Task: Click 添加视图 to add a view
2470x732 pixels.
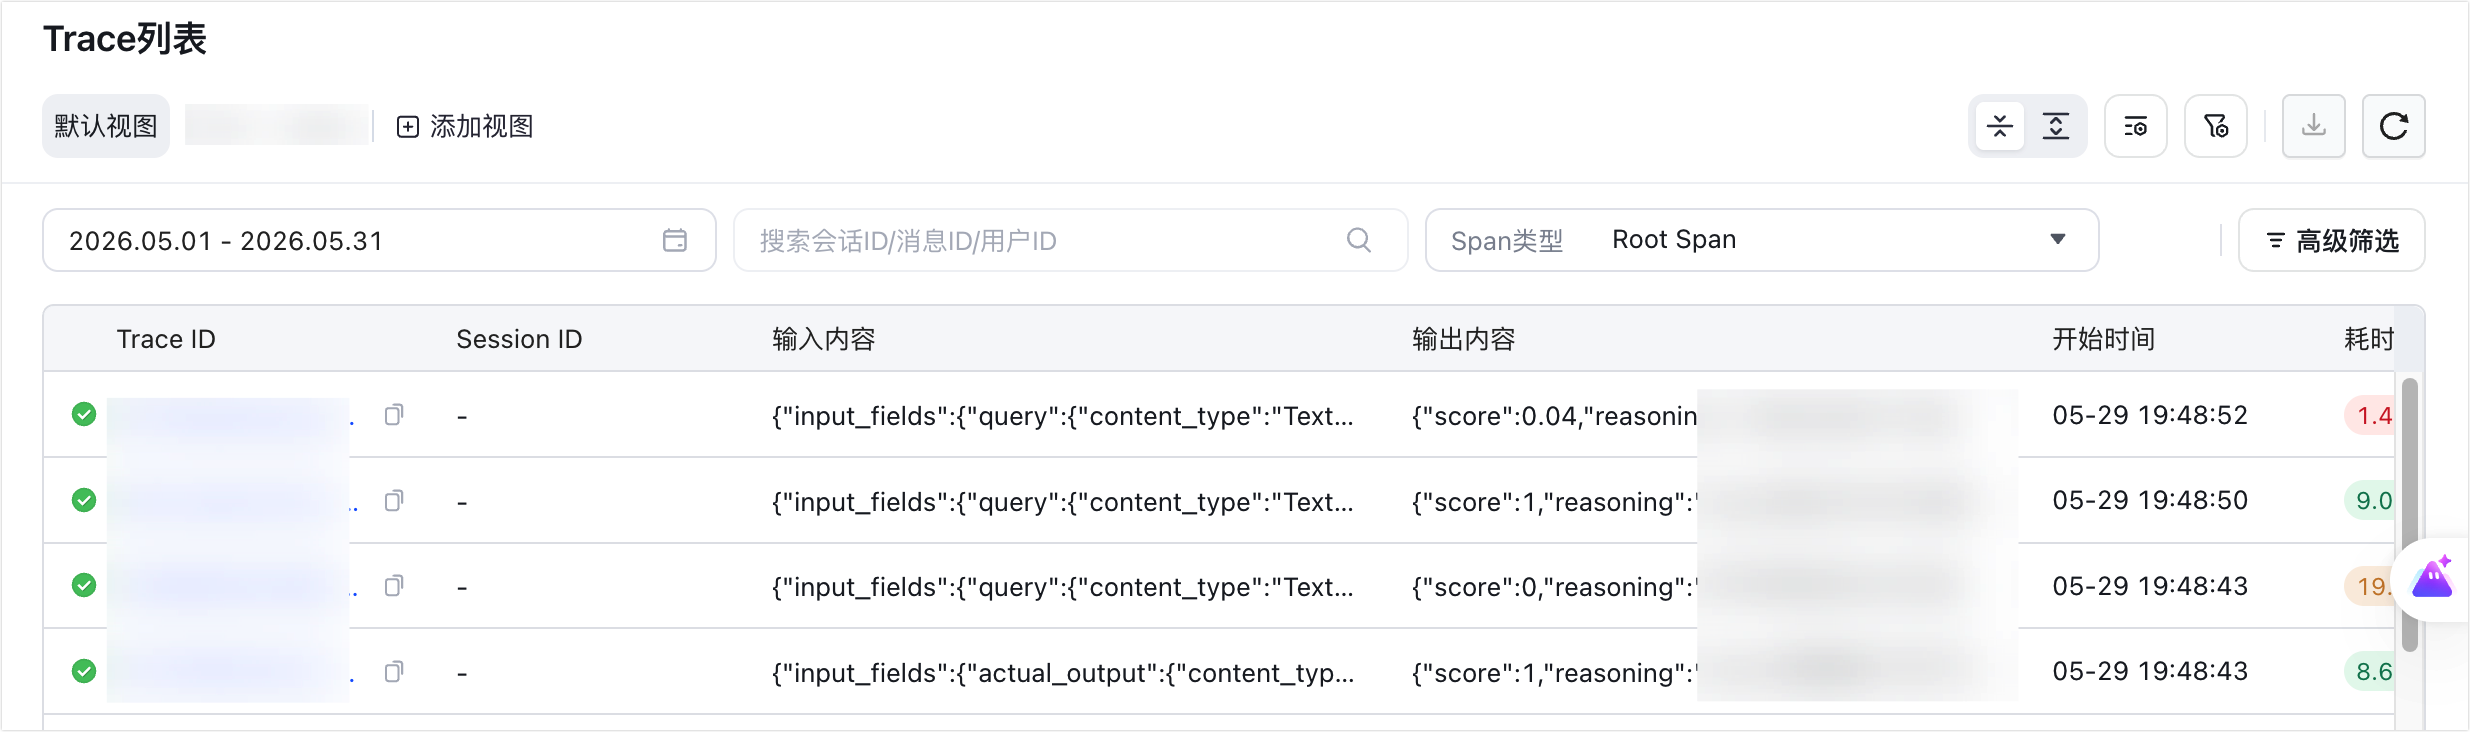Action: click(465, 126)
